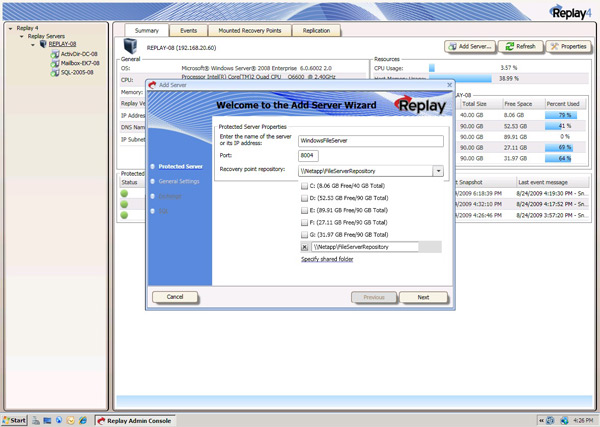Open the Mounted Recovery Points tab

point(248,31)
